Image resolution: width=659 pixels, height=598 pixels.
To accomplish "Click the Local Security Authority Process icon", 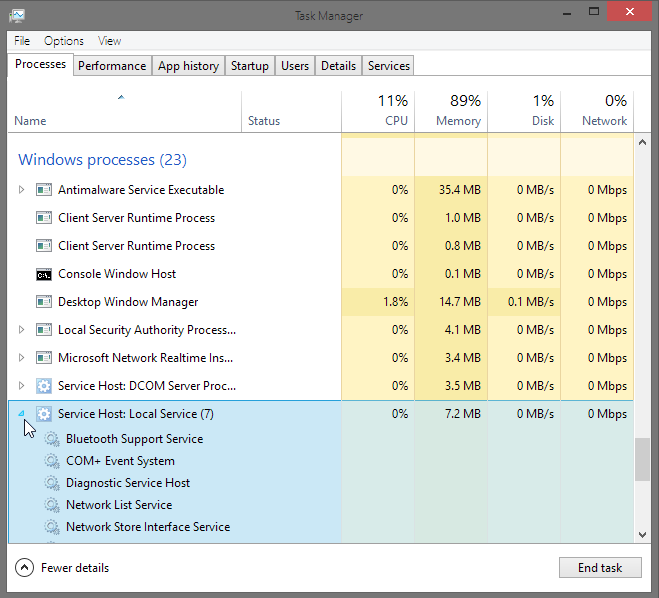I will tap(44, 330).
